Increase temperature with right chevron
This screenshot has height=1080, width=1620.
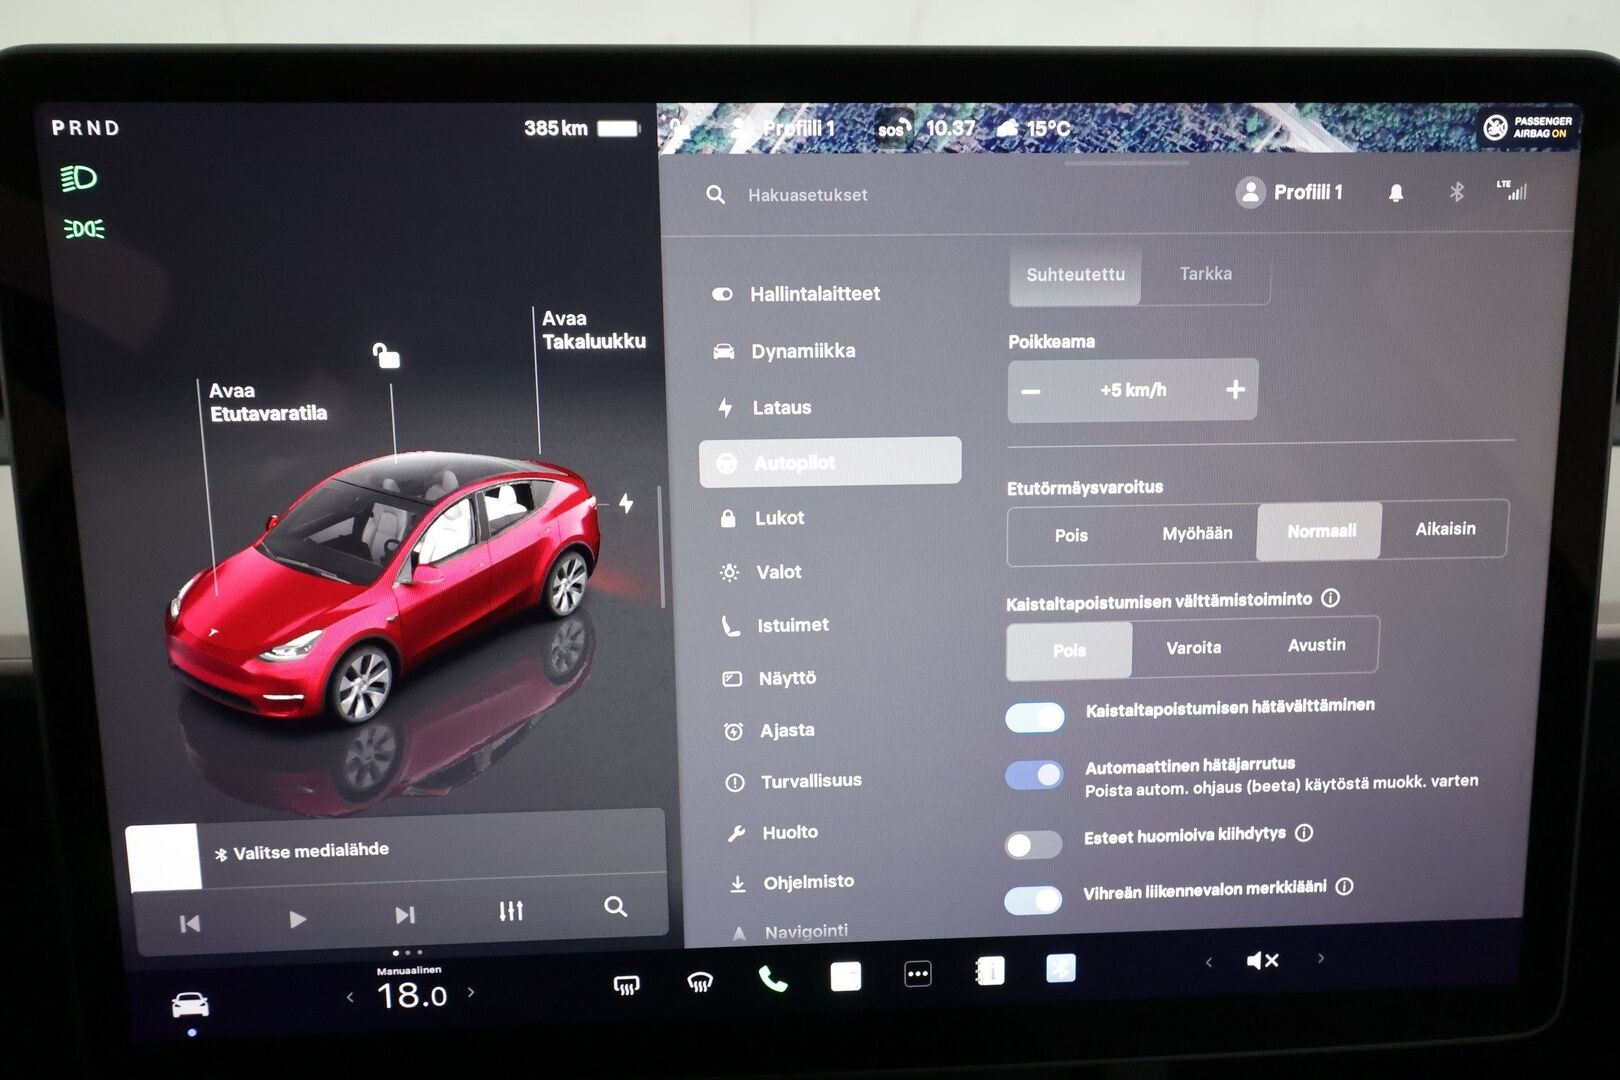tap(471, 993)
